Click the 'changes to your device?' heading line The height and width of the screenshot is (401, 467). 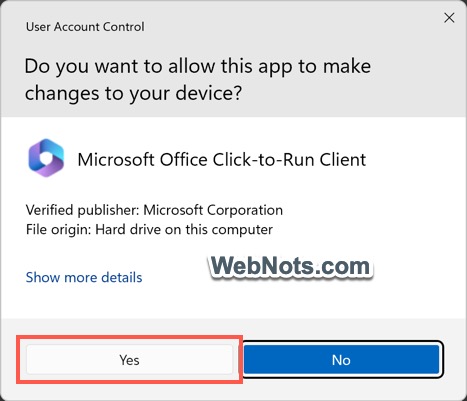coord(133,93)
